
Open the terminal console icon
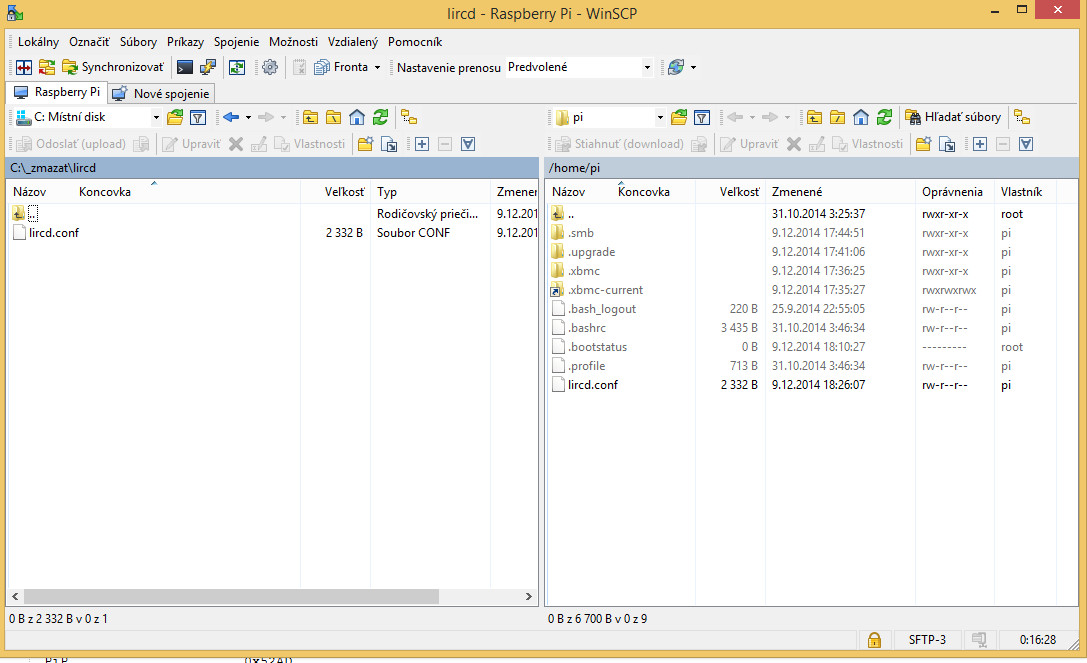[x=184, y=67]
